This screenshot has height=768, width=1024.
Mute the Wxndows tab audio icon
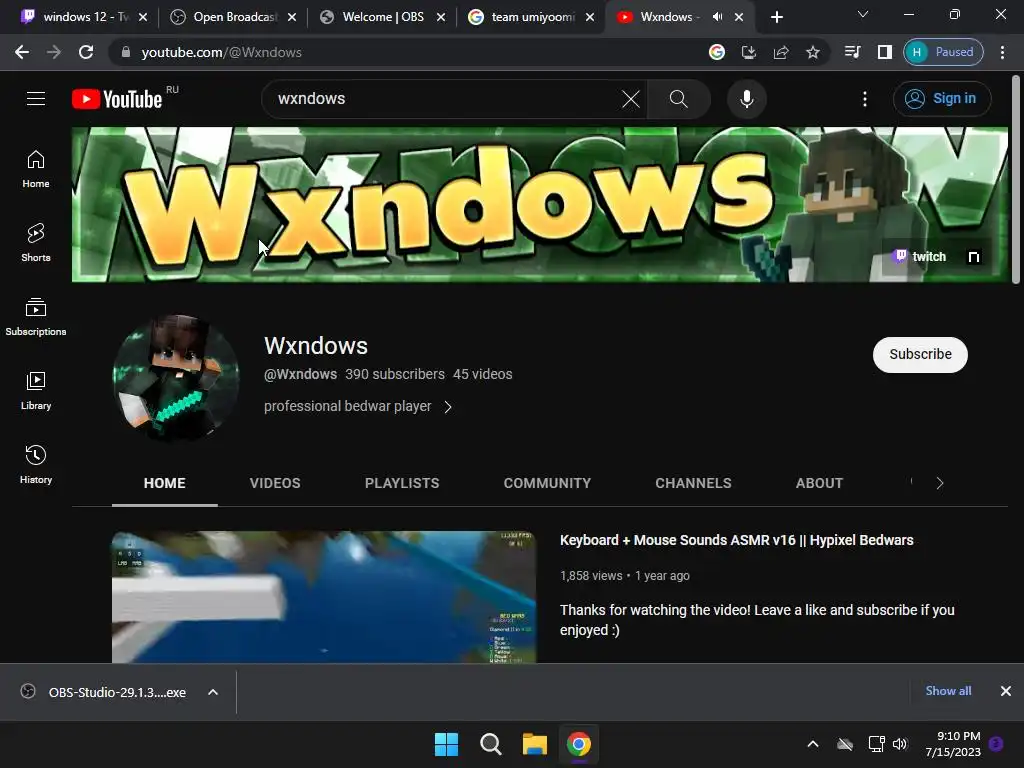point(717,17)
